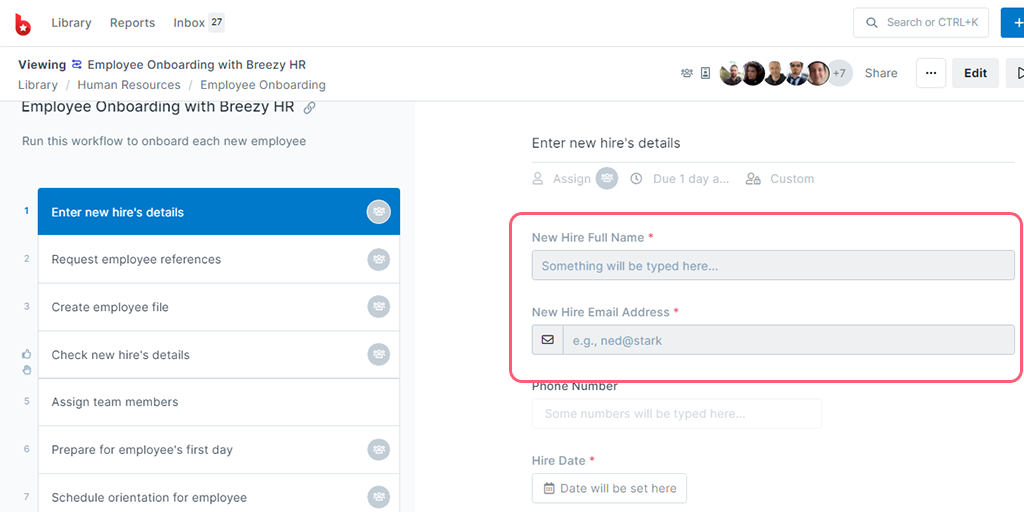Select task Request employee references
Image resolution: width=1024 pixels, height=512 pixels.
point(219,259)
